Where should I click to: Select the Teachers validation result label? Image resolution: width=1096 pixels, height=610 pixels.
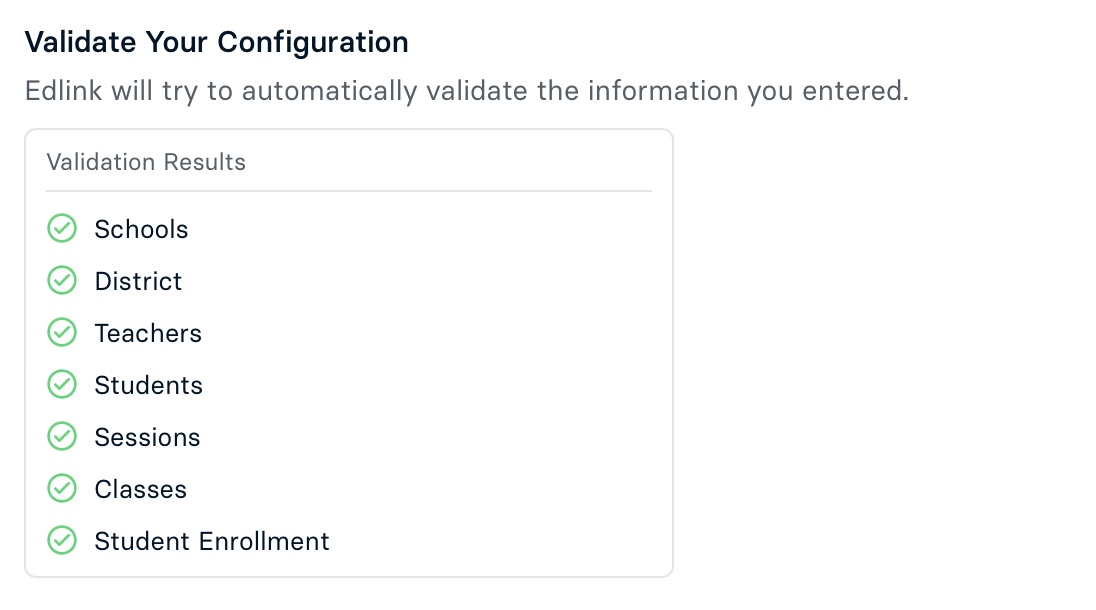point(148,333)
